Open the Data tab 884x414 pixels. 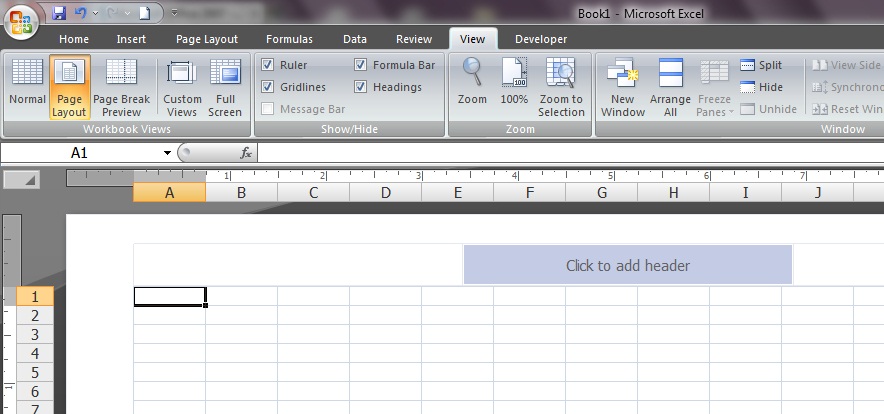point(355,39)
